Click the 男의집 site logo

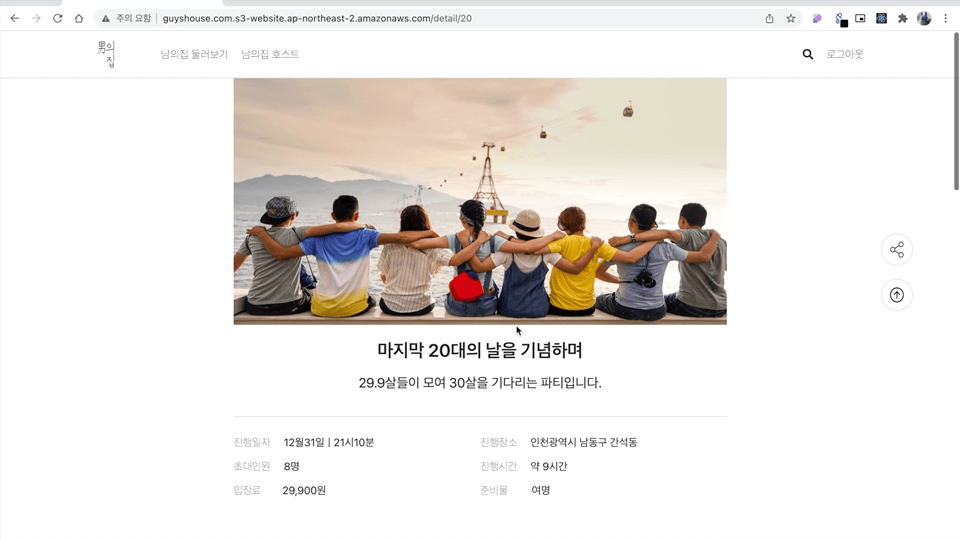click(107, 54)
